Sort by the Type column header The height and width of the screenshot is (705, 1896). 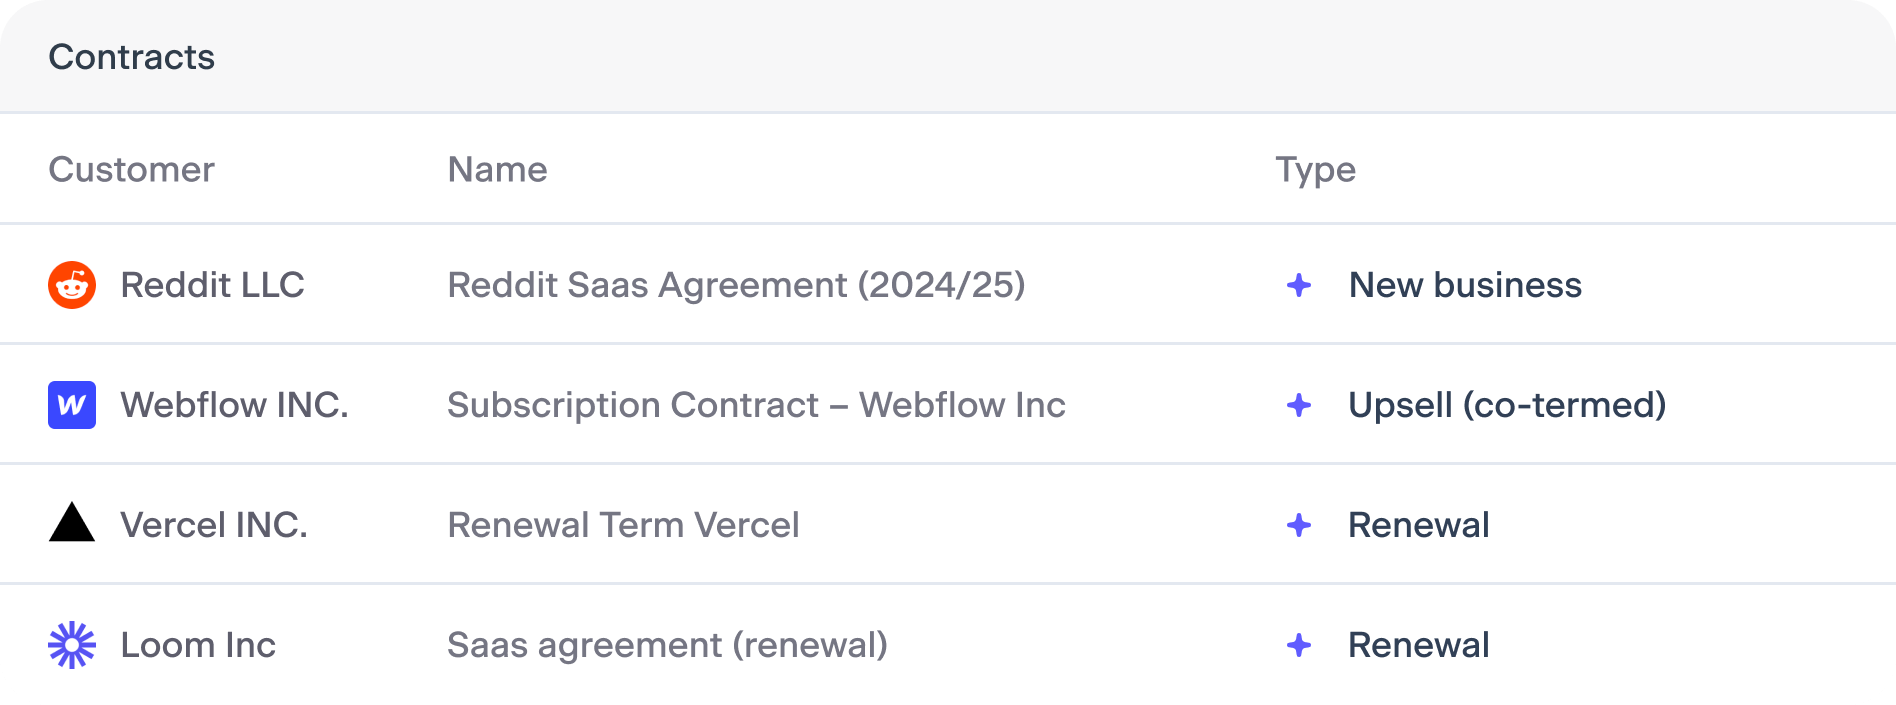pyautogui.click(x=1315, y=171)
